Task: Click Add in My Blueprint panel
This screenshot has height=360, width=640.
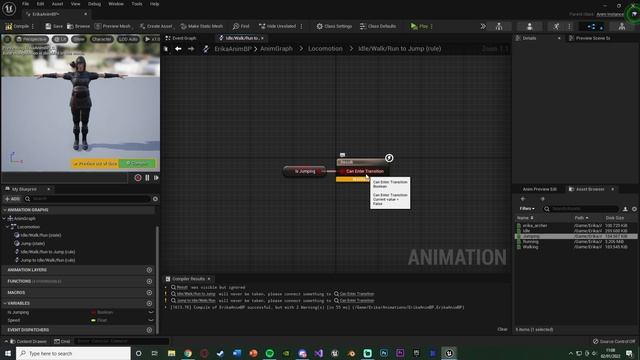Action: (x=12, y=199)
